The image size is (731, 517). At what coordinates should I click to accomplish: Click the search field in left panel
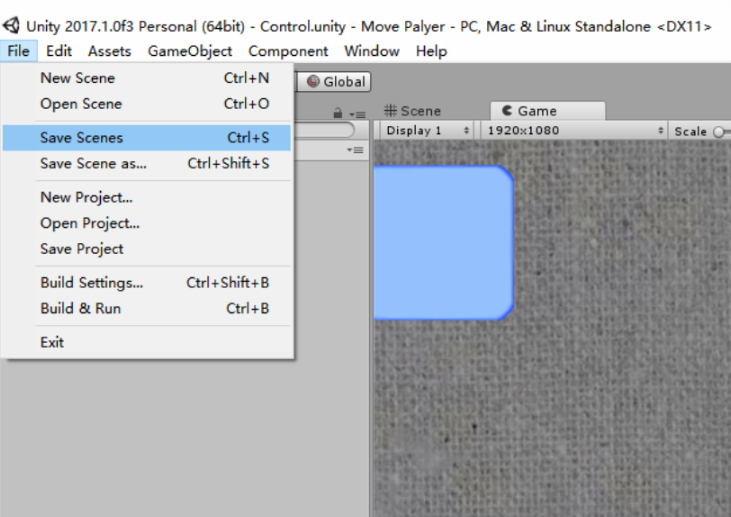[324, 130]
